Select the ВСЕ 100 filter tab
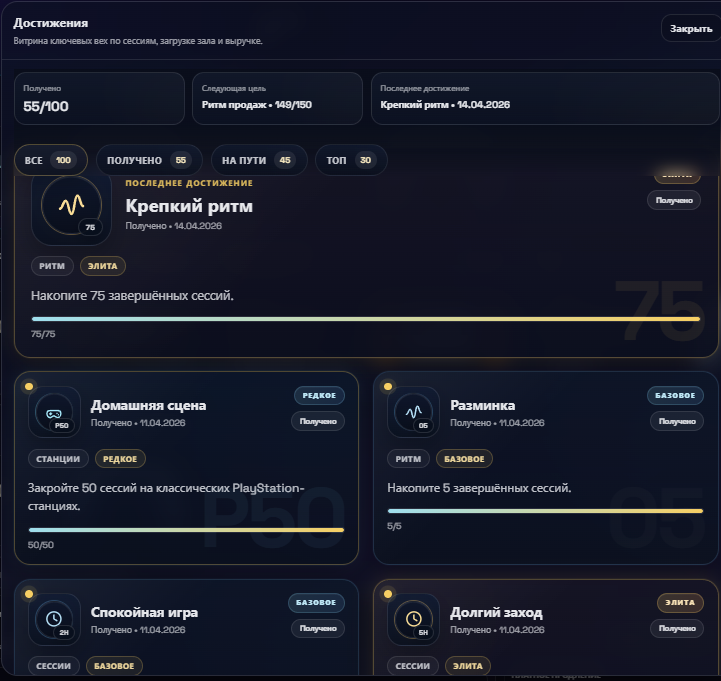721x681 pixels. (x=51, y=160)
